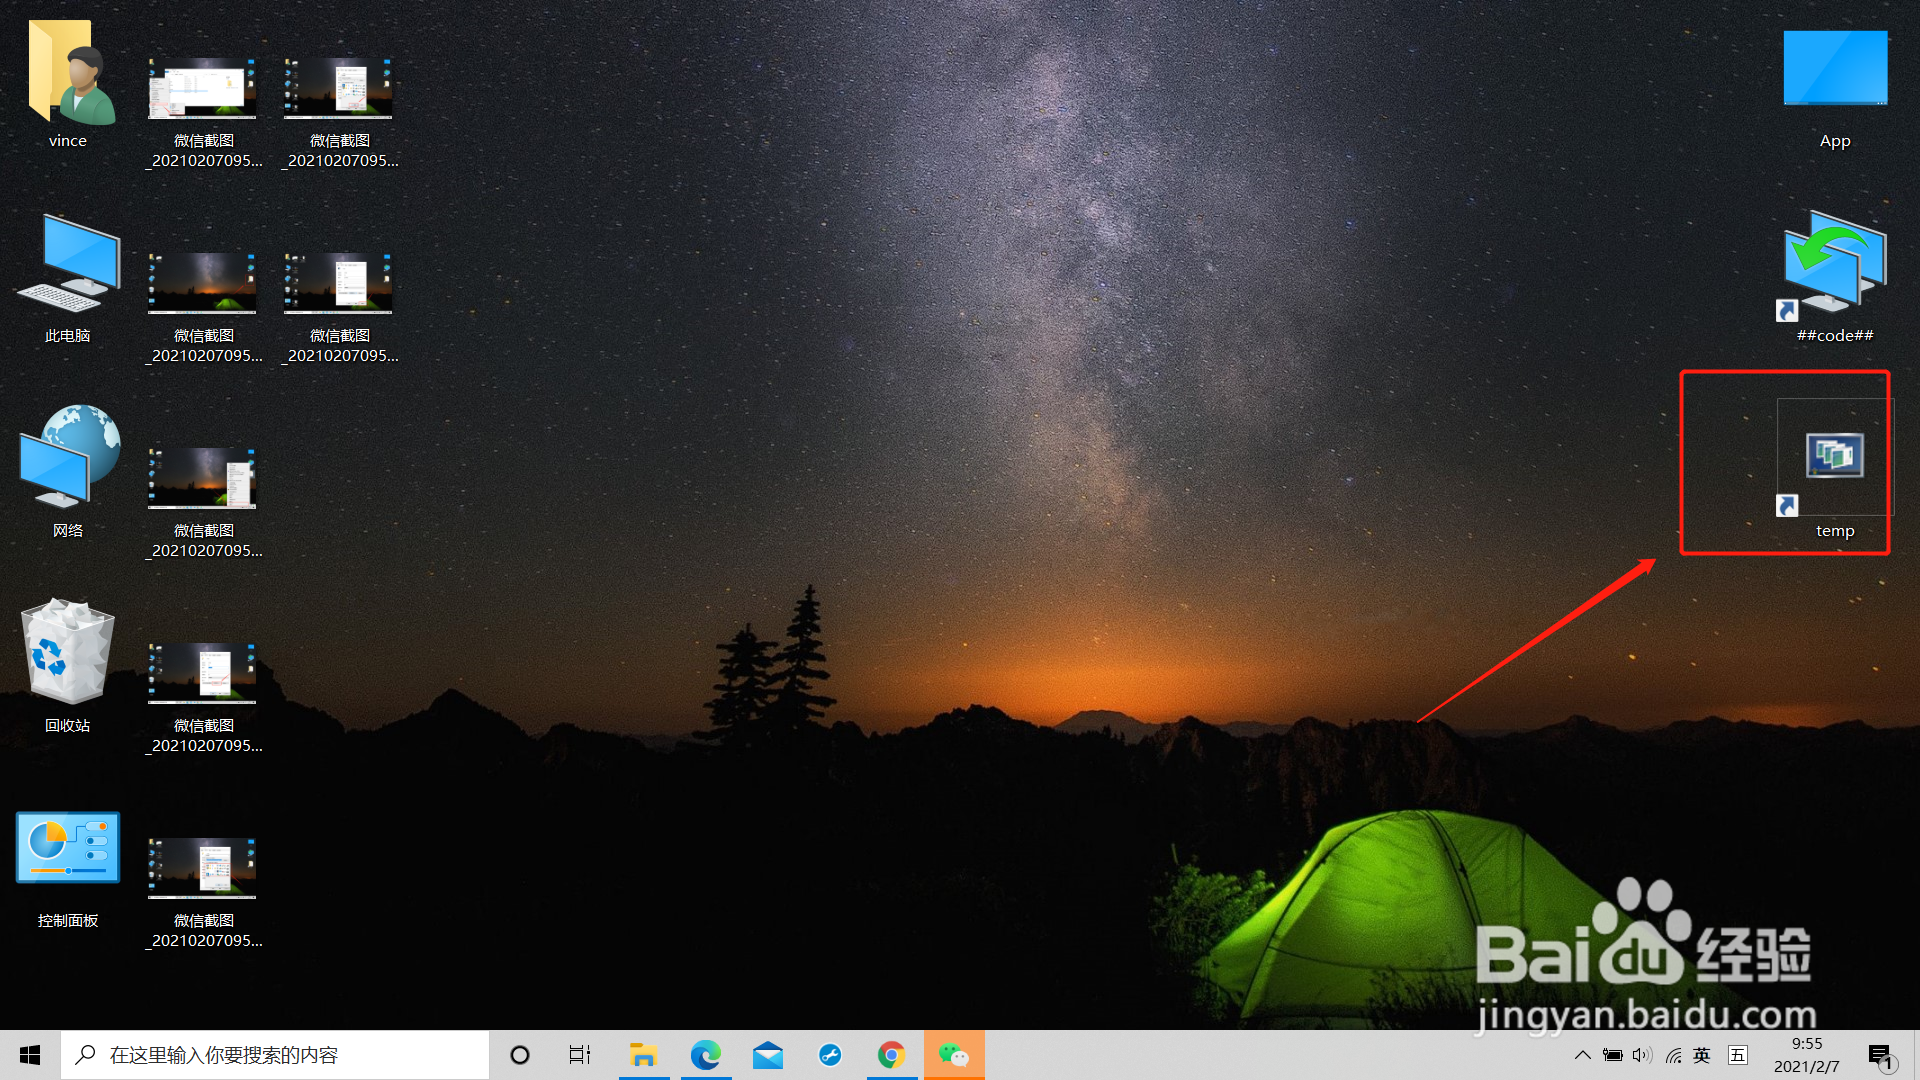Open File Explorer from taskbar
Screen dimensions: 1920x1080
click(643, 1055)
